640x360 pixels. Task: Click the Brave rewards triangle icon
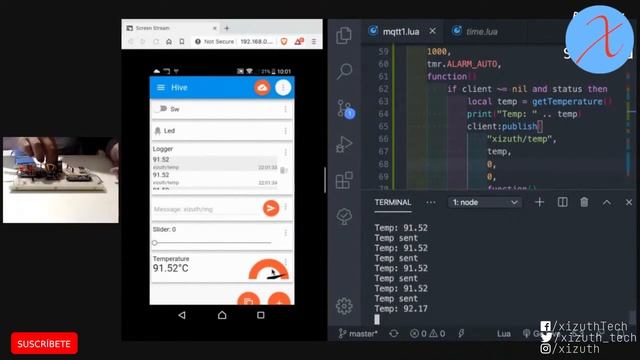coord(299,41)
